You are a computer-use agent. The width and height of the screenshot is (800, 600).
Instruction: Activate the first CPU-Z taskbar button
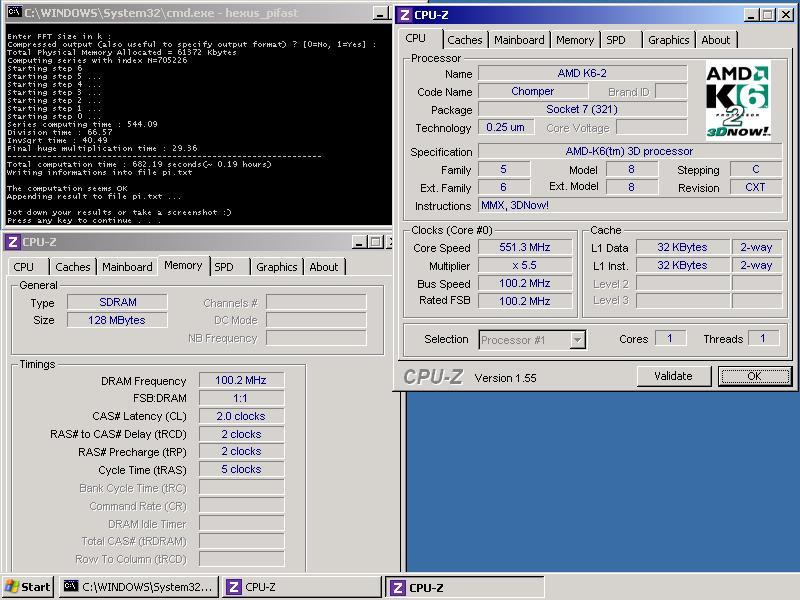(301, 587)
